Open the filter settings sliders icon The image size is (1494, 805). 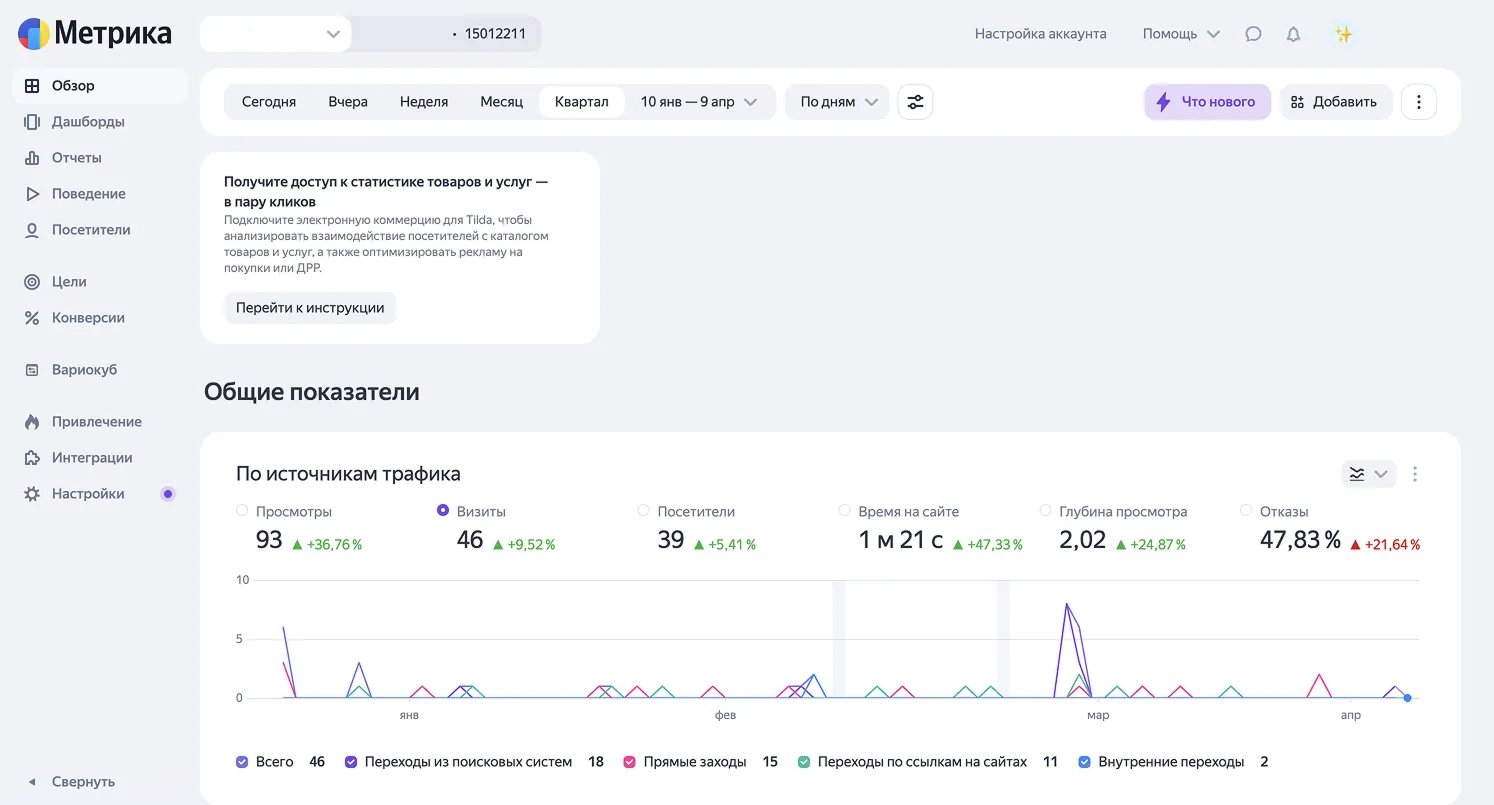point(915,102)
